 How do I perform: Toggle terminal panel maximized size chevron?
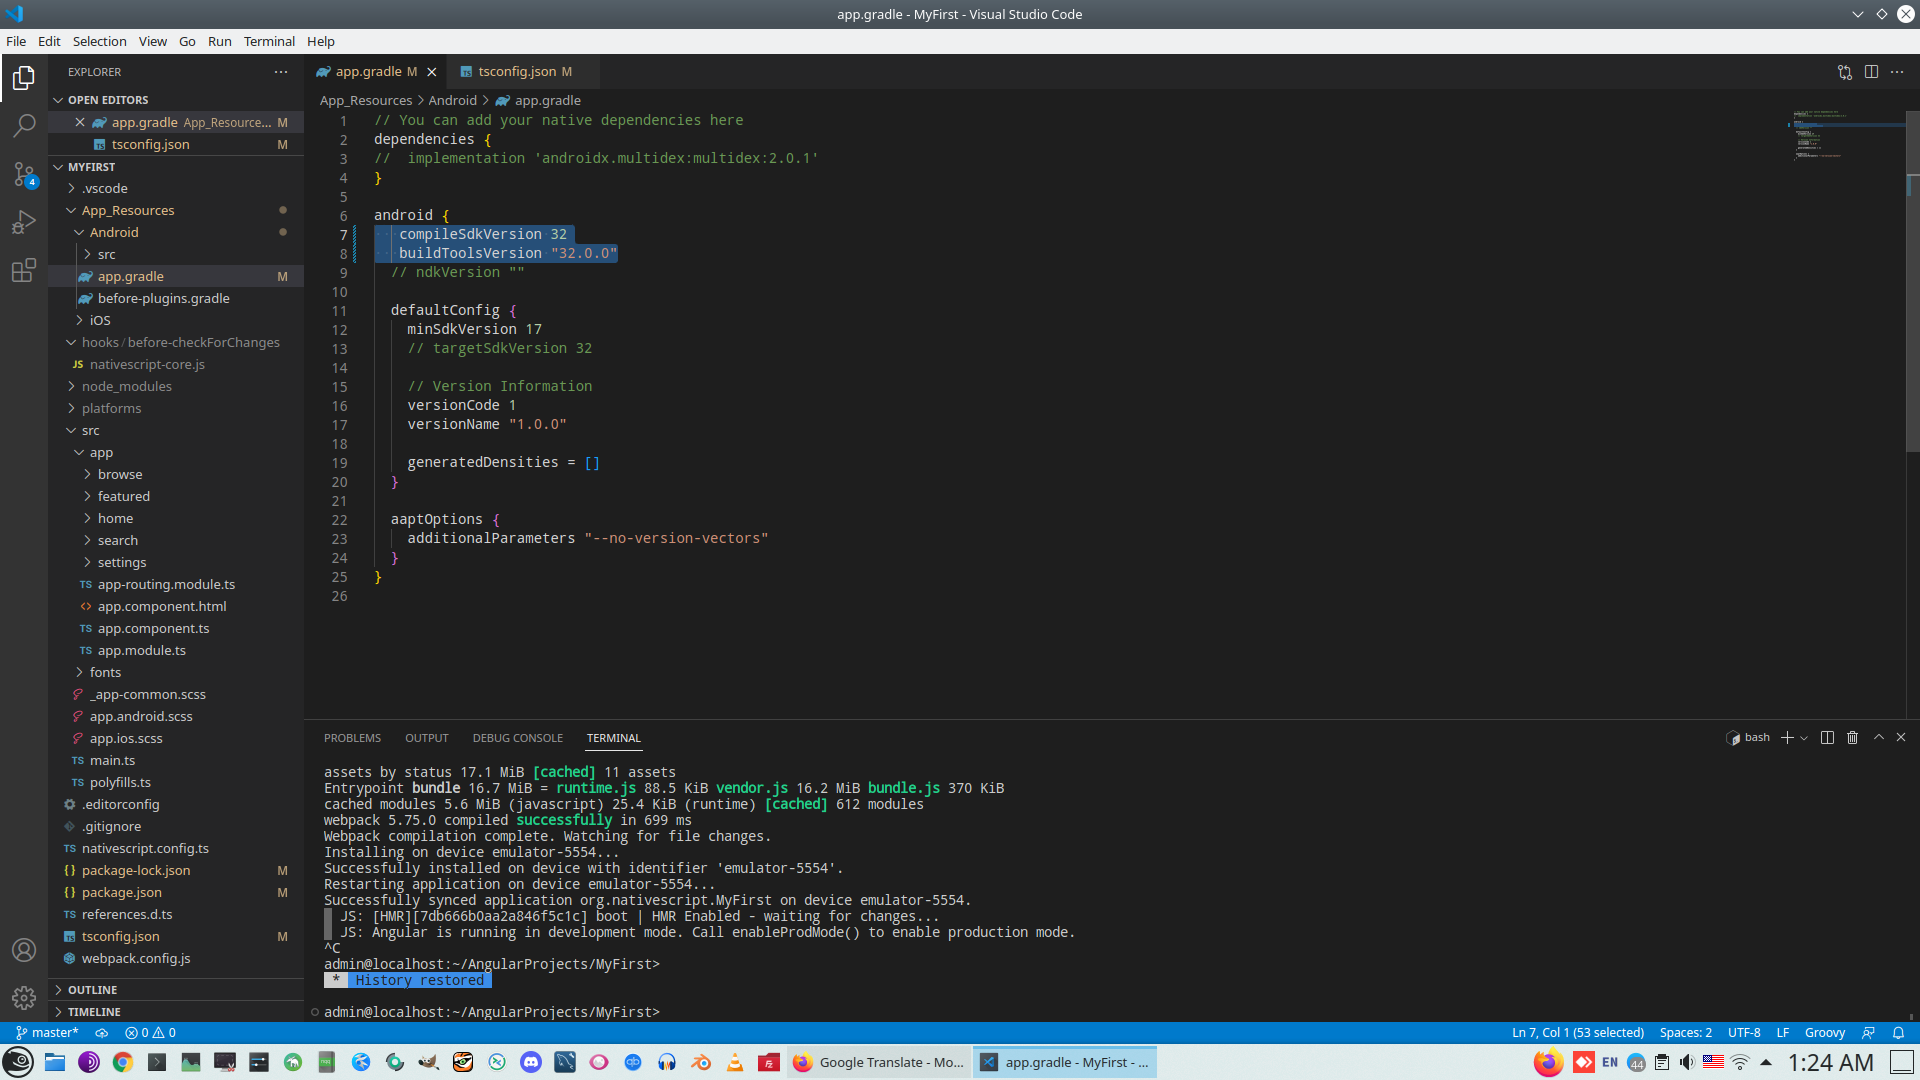1878,738
